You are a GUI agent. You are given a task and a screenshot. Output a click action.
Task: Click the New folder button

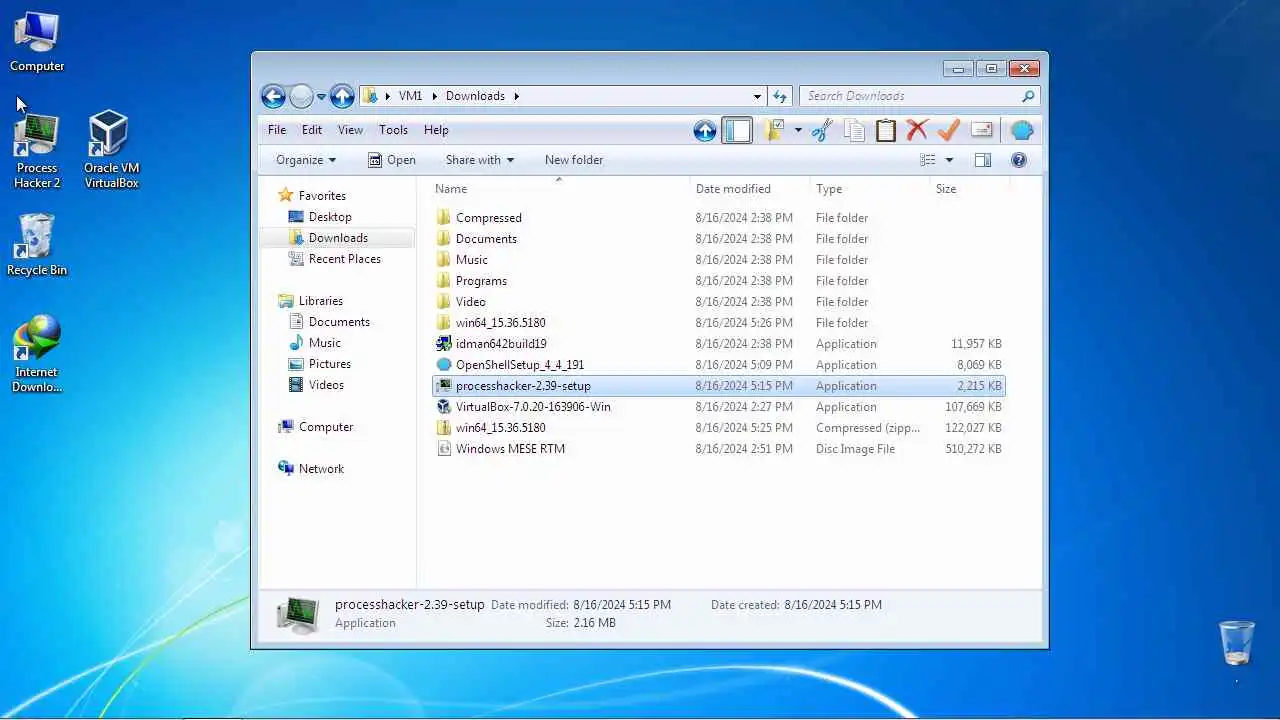[574, 160]
